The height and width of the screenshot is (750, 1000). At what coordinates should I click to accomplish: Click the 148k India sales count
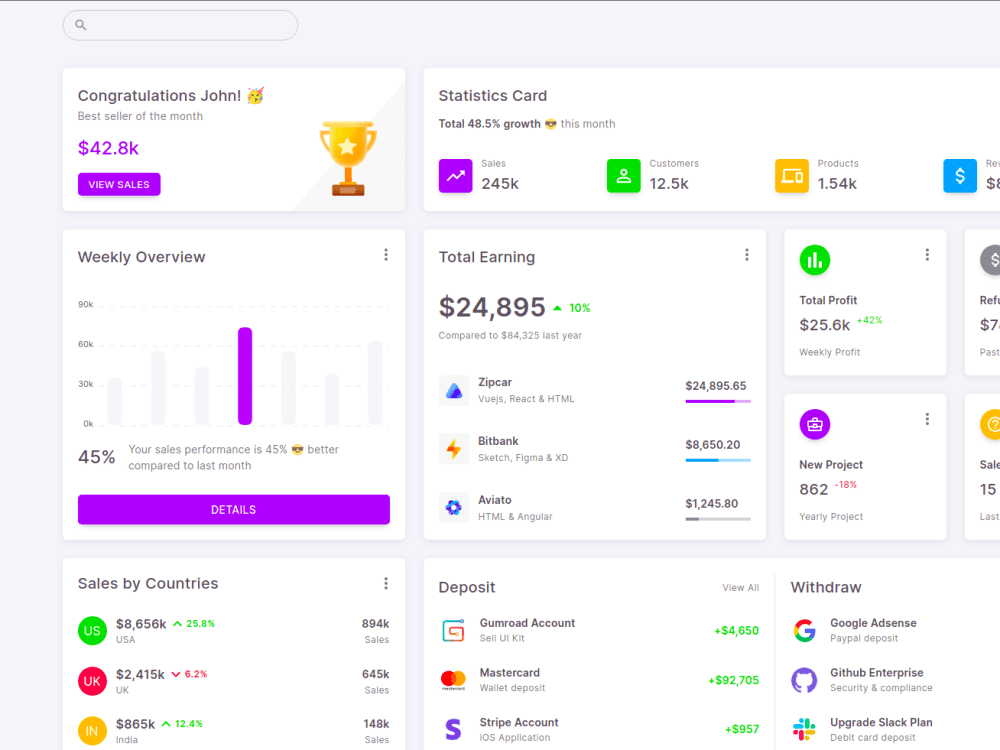pos(376,724)
